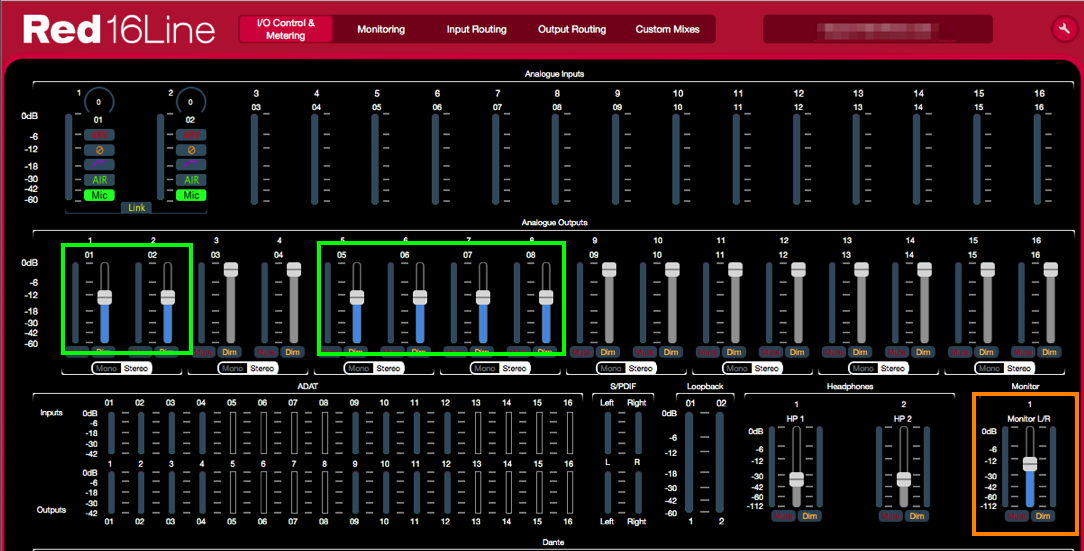
Task: Set analogue outputs 11-12 to Stereo
Action: point(767,368)
